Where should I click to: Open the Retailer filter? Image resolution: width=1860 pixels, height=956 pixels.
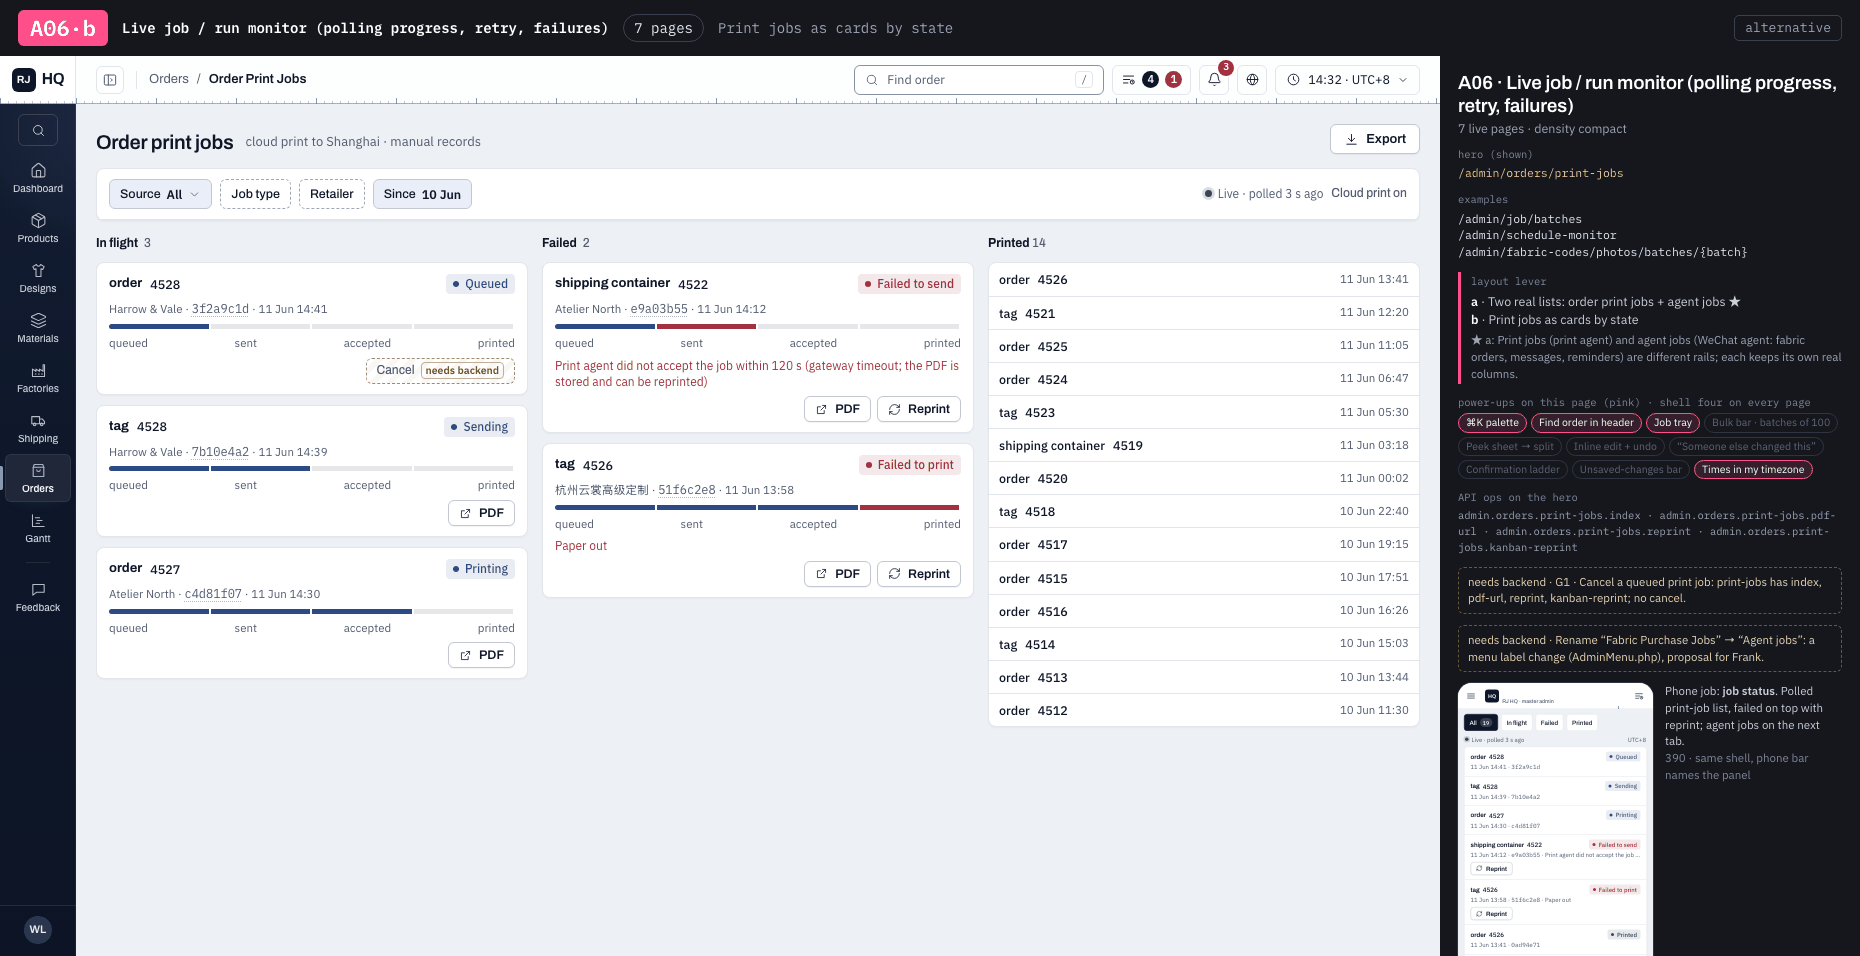coord(332,194)
